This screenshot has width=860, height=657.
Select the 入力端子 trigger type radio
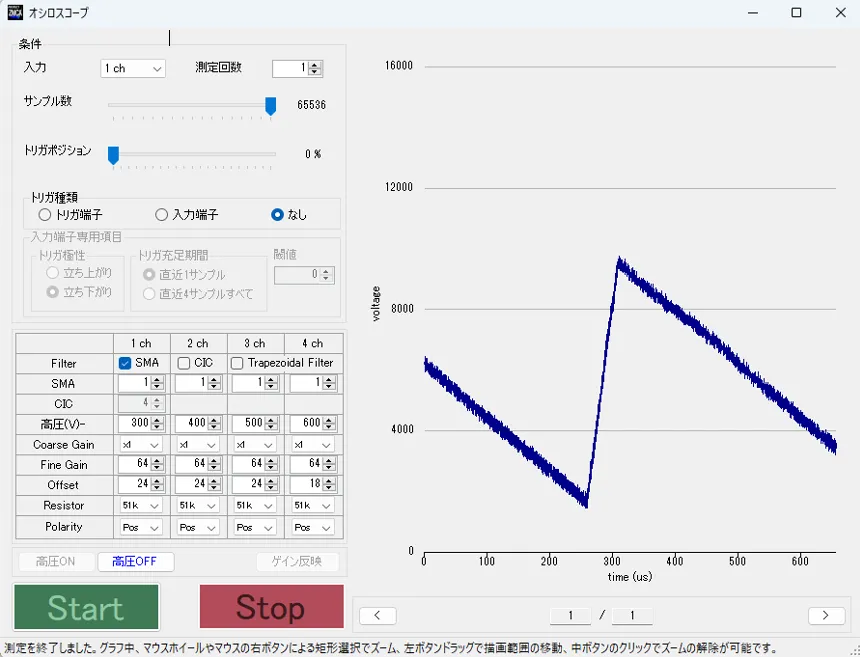[161, 214]
